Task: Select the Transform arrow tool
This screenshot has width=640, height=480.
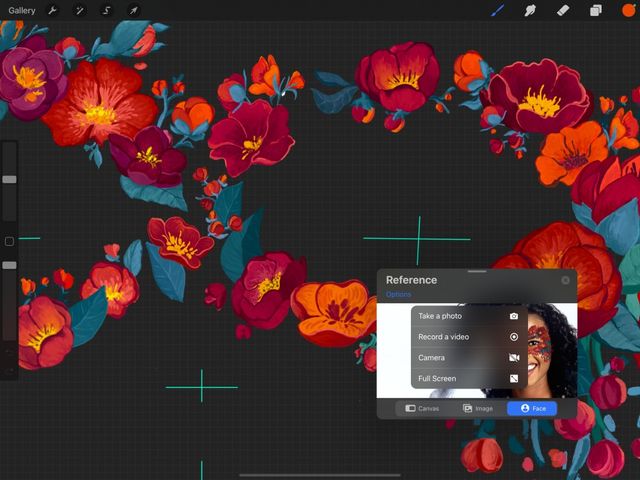Action: coord(133,11)
